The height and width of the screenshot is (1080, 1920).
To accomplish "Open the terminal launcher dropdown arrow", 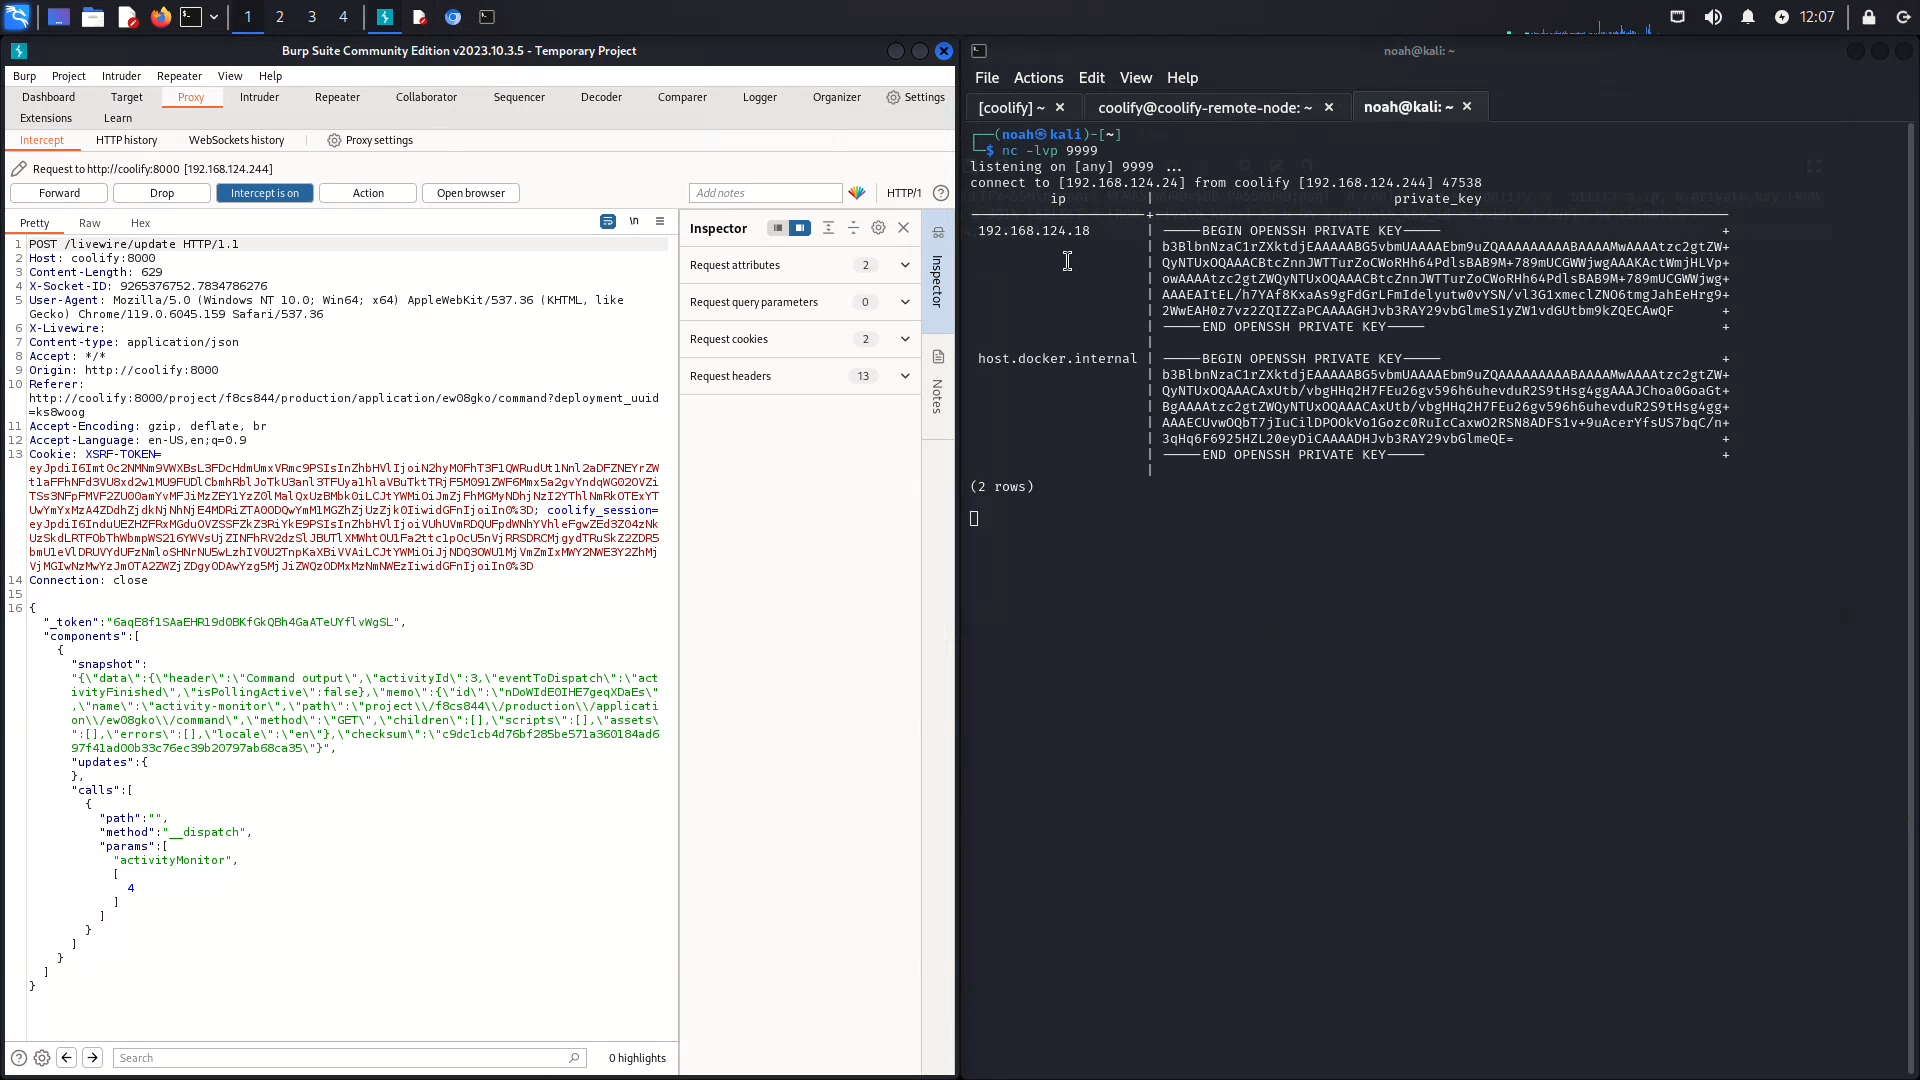I will pyautogui.click(x=214, y=17).
